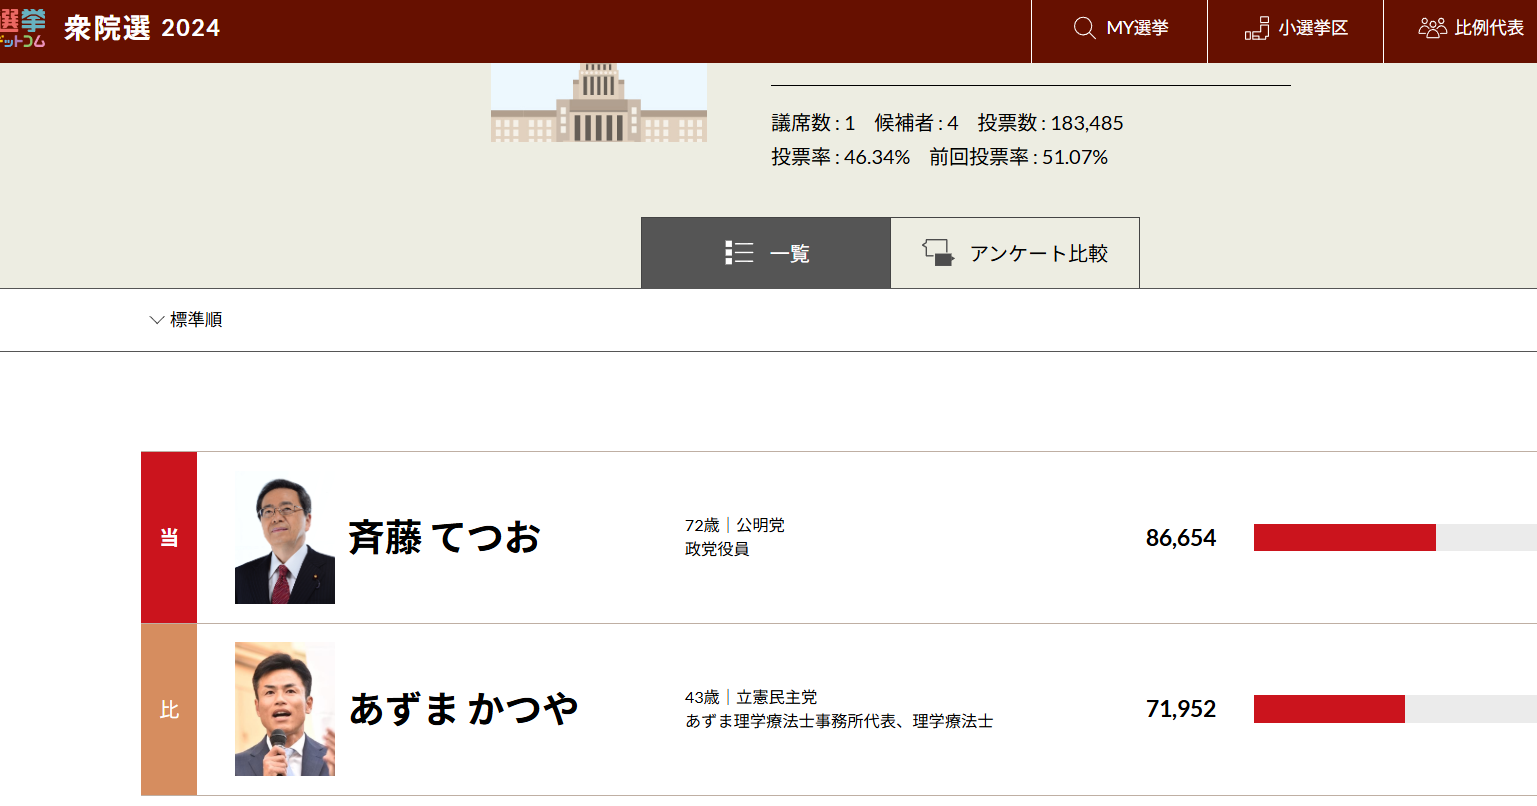Click 斉藤 てつお's portrait photo
This screenshot has height=806, width=1537.
coord(285,539)
